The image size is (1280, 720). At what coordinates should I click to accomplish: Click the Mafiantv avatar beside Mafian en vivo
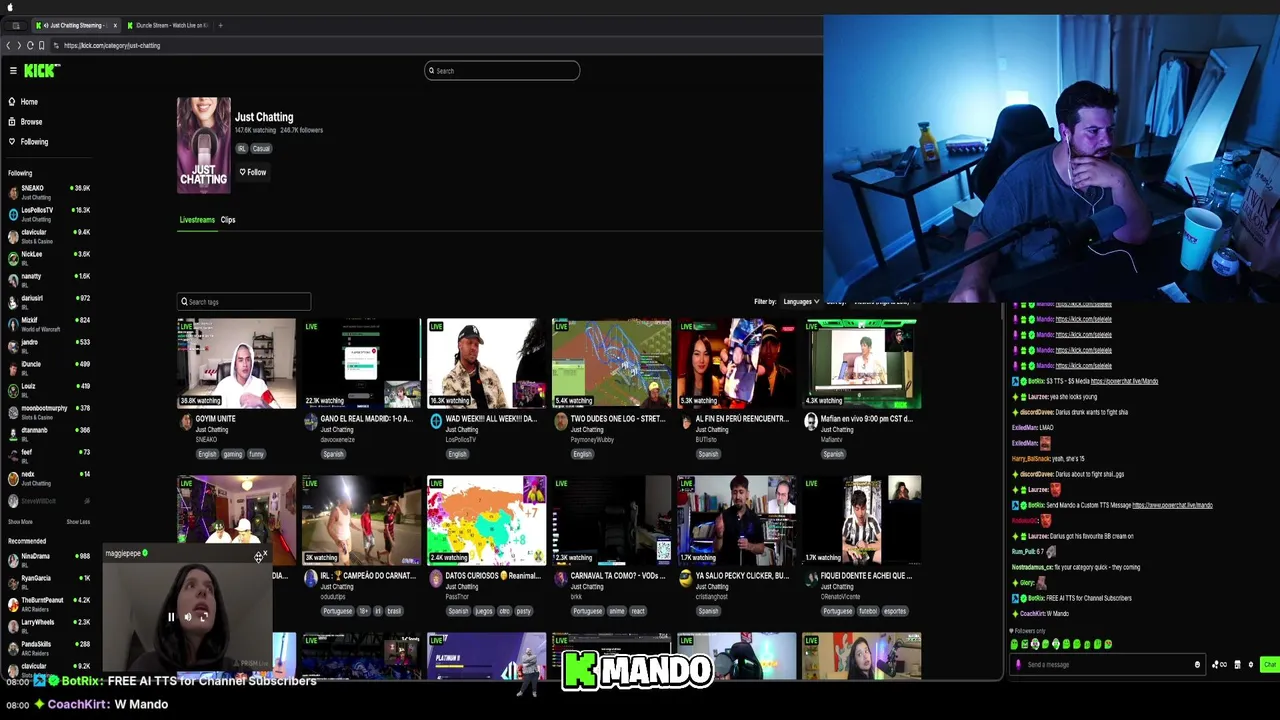point(811,422)
